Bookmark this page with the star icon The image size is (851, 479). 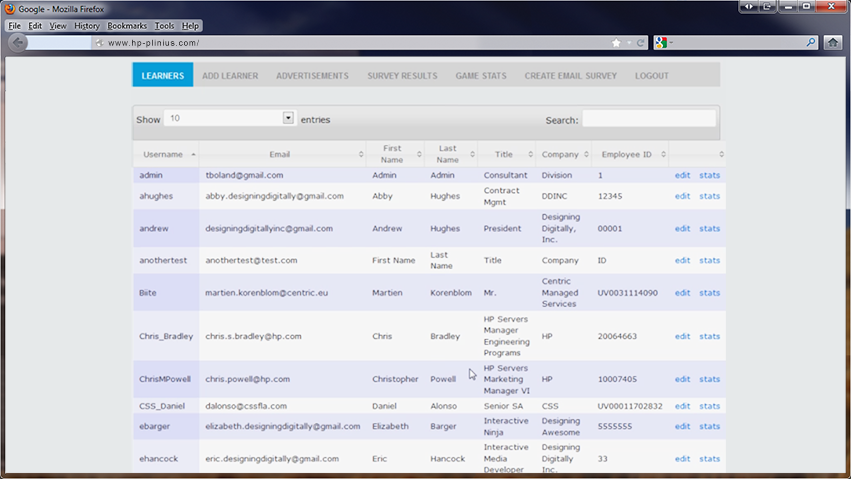coord(616,43)
